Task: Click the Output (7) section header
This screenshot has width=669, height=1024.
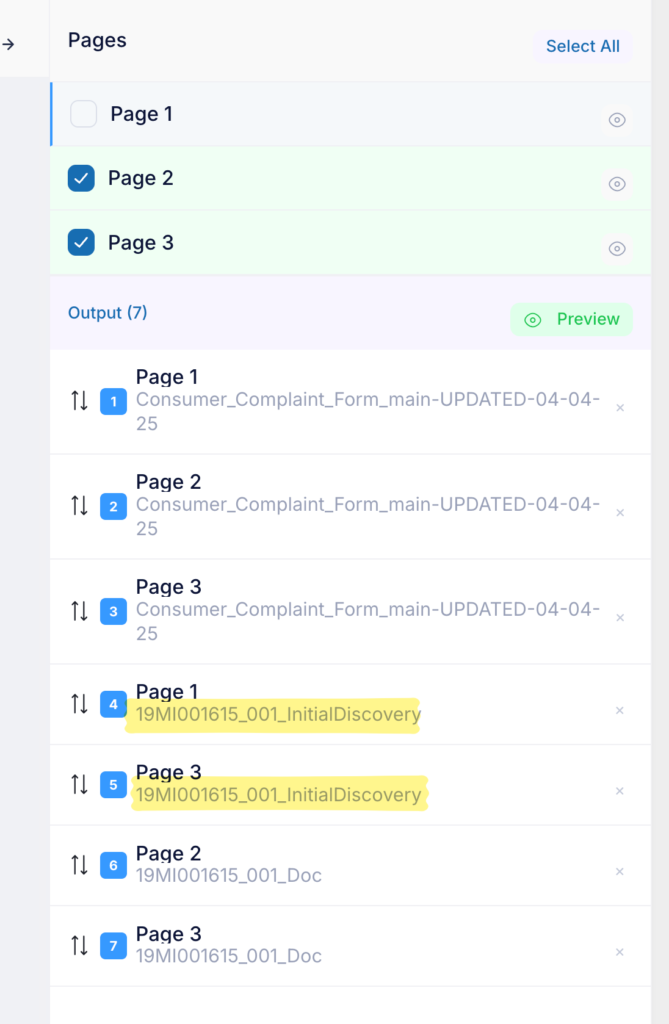Action: [x=108, y=313]
